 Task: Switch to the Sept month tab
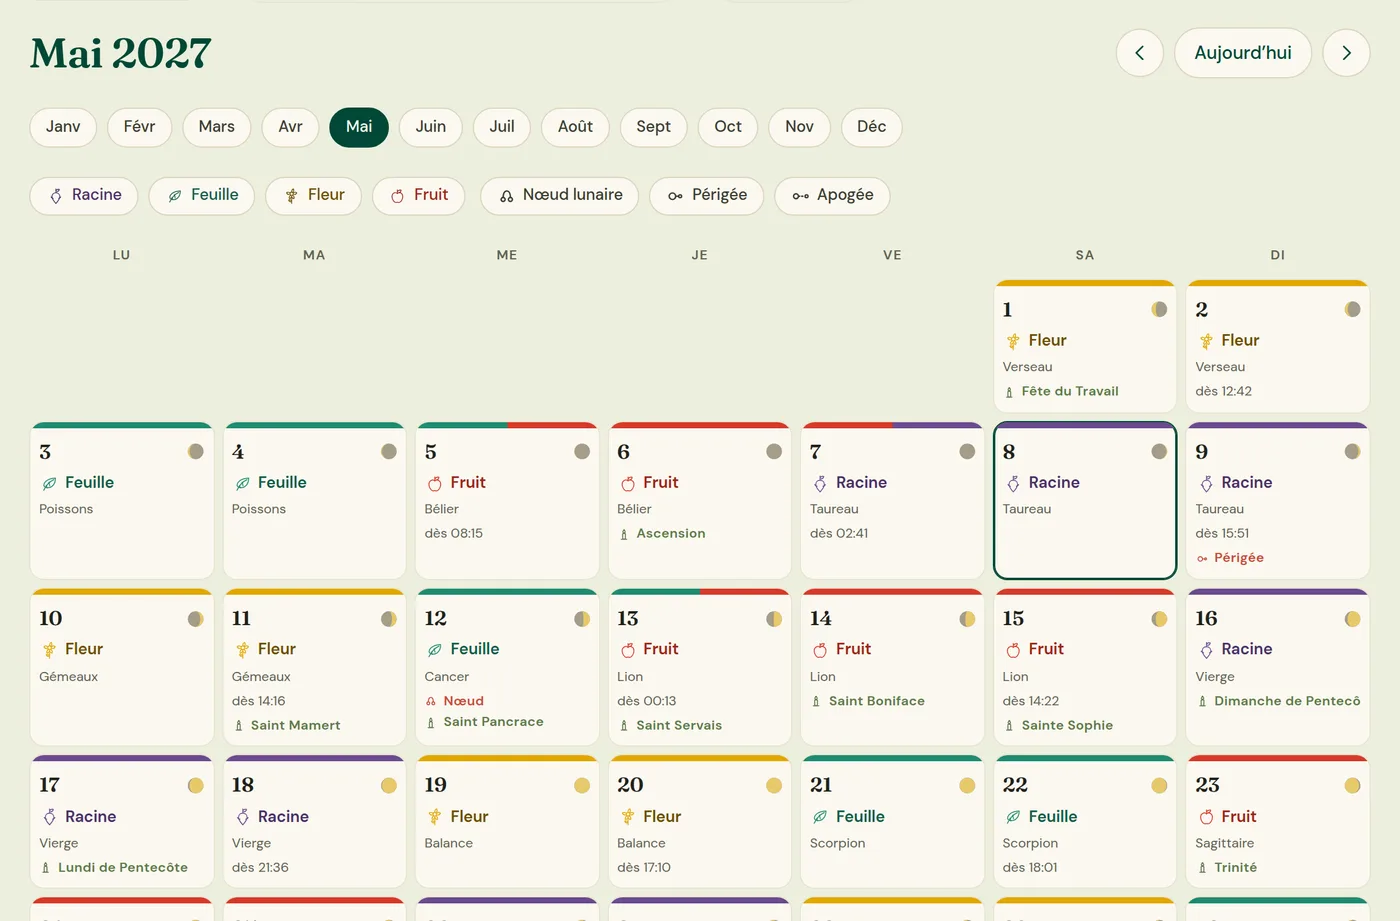tap(653, 127)
